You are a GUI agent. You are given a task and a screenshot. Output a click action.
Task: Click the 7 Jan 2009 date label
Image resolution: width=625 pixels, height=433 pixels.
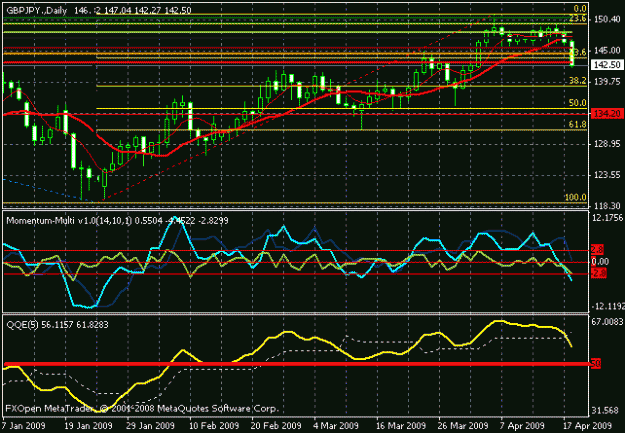pos(24,426)
